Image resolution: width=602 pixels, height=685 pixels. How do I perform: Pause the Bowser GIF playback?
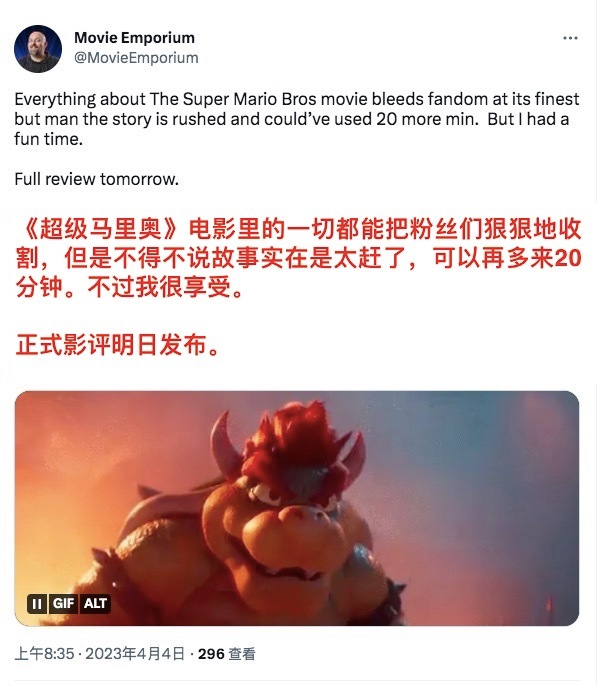tap(37, 604)
